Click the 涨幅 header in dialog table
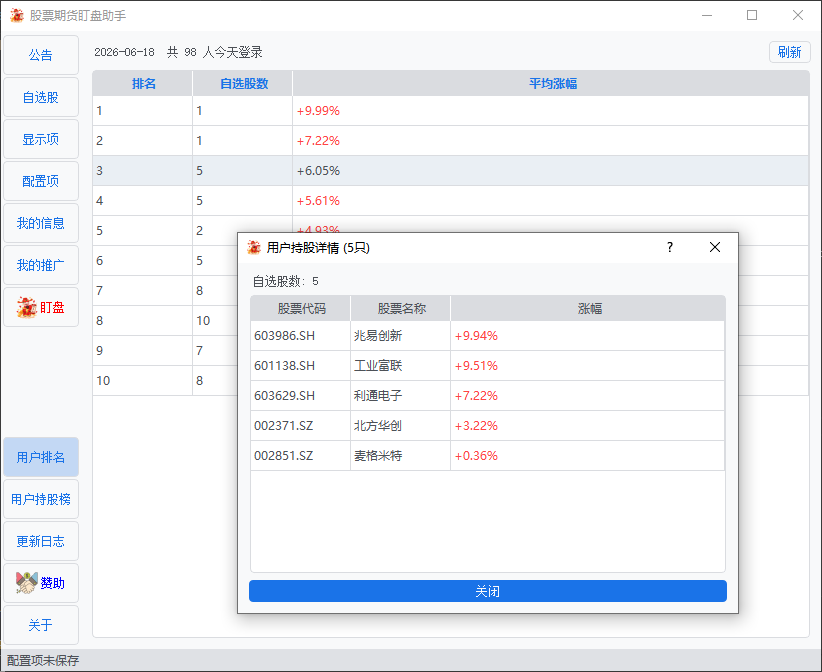The width and height of the screenshot is (822, 672). 588,308
